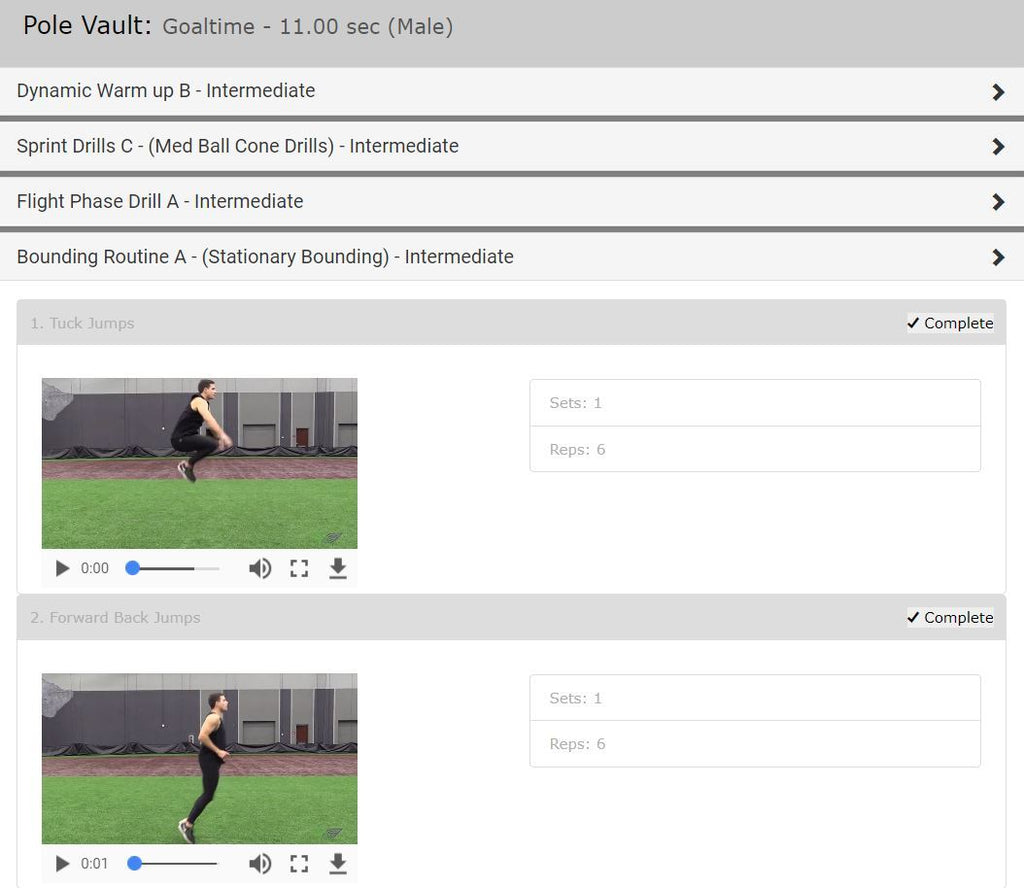Image resolution: width=1024 pixels, height=888 pixels.
Task: Open Bounding Routine A section row
Action: pyautogui.click(x=512, y=257)
